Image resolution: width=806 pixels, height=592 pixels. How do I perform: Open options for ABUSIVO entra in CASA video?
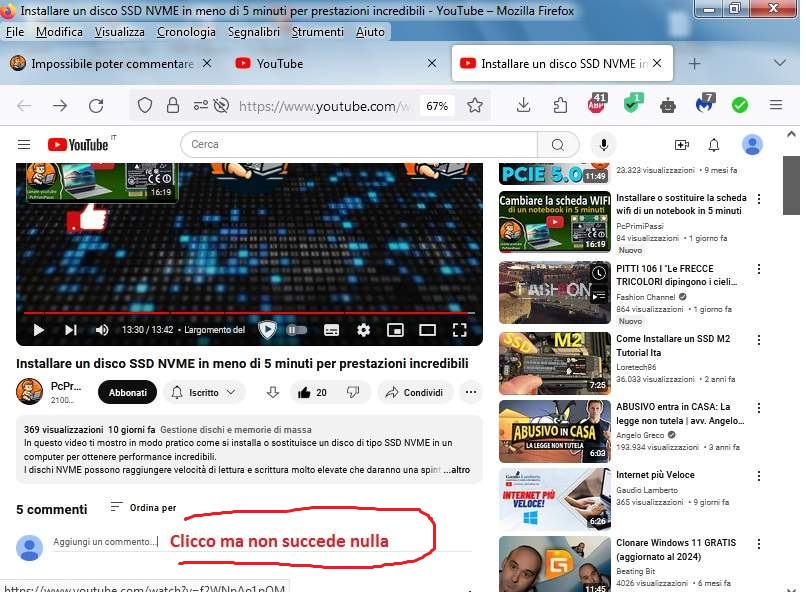click(x=759, y=408)
